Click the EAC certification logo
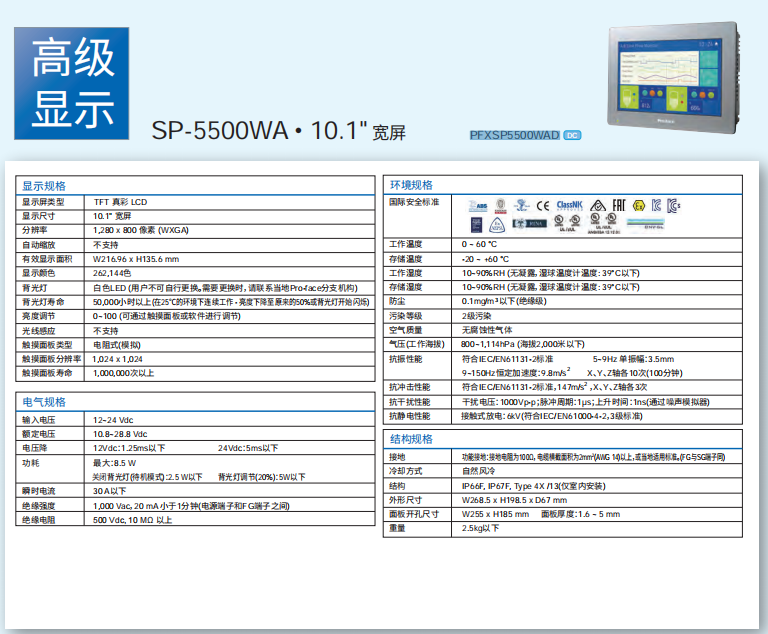Viewport: 768px width, 634px height. [x=619, y=205]
